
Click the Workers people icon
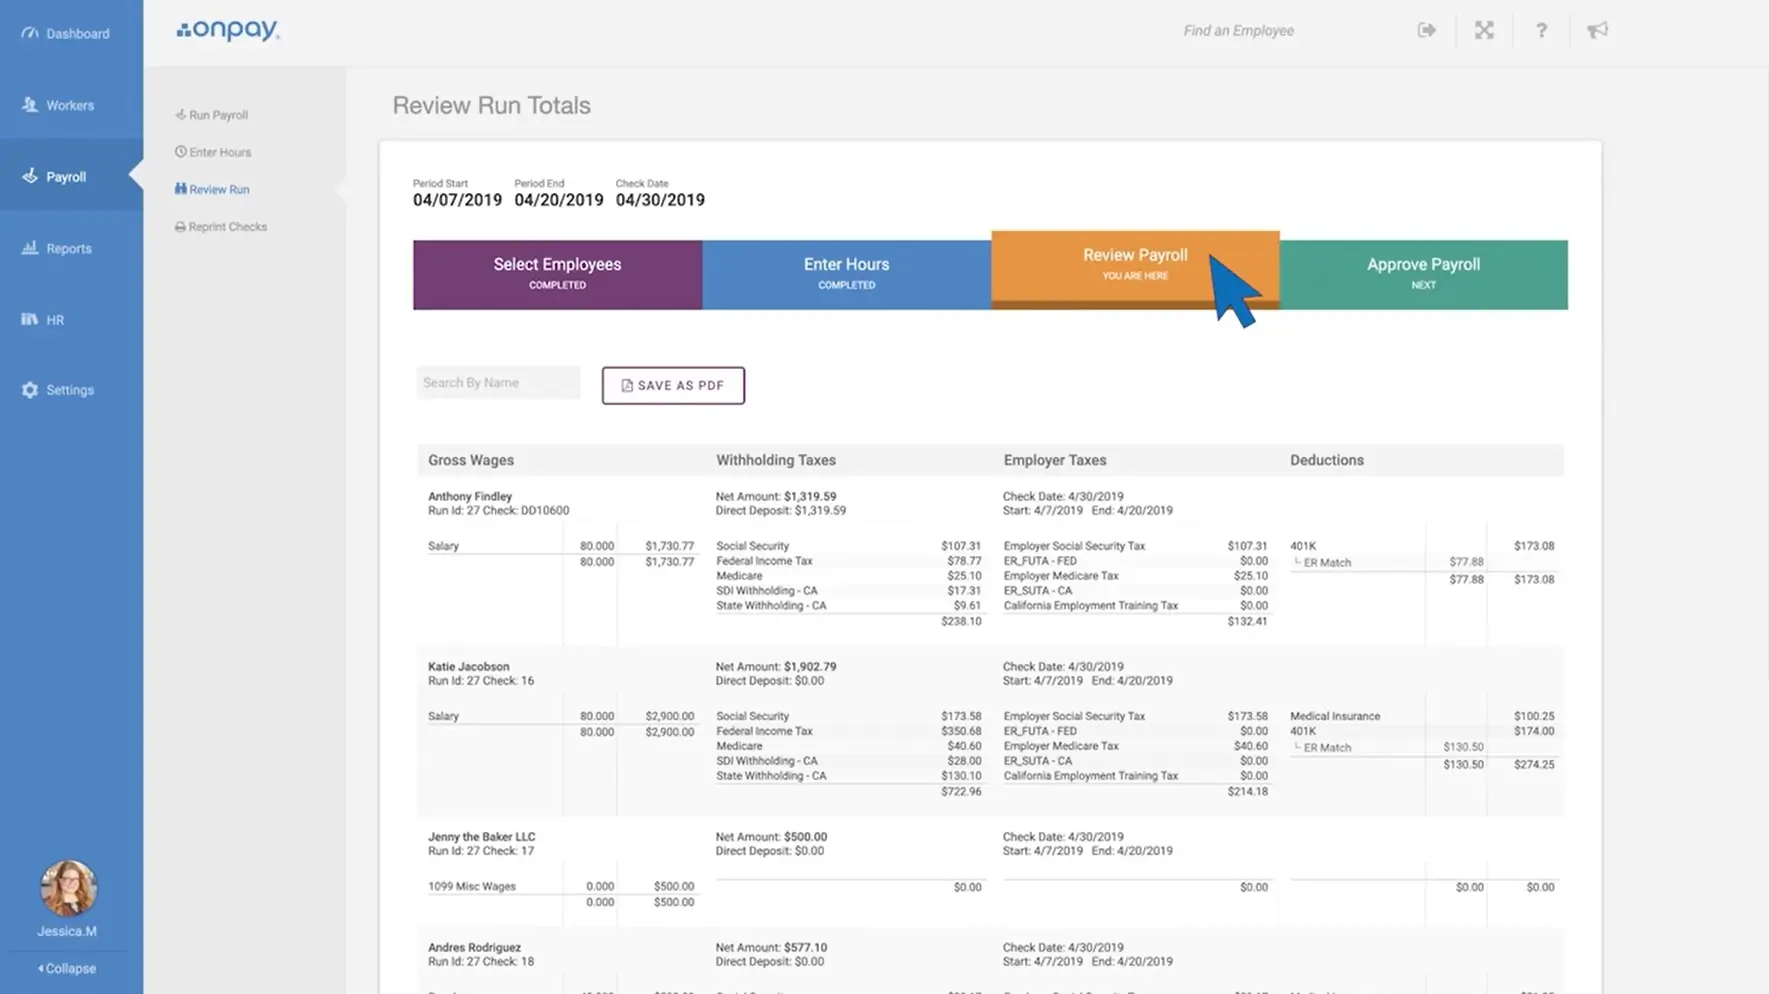pos(30,104)
